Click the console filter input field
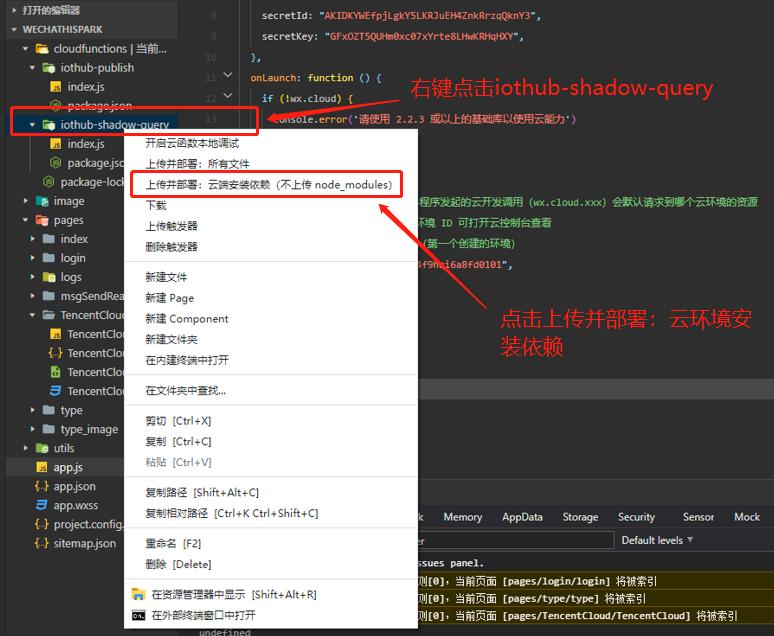The width and height of the screenshot is (774, 636). click(x=510, y=540)
